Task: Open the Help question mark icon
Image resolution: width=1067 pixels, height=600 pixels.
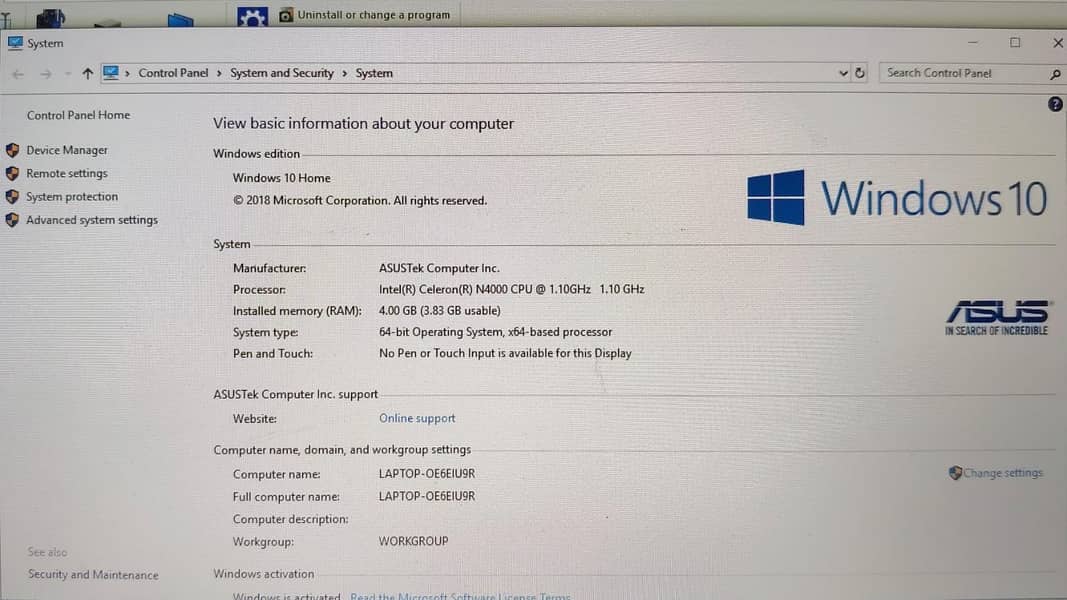Action: tap(1055, 104)
